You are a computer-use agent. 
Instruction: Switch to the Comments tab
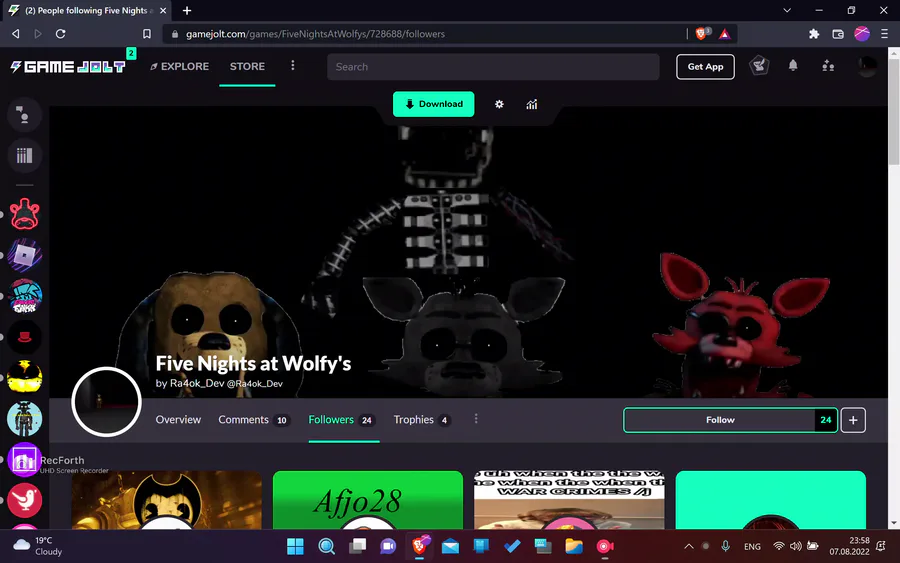253,420
